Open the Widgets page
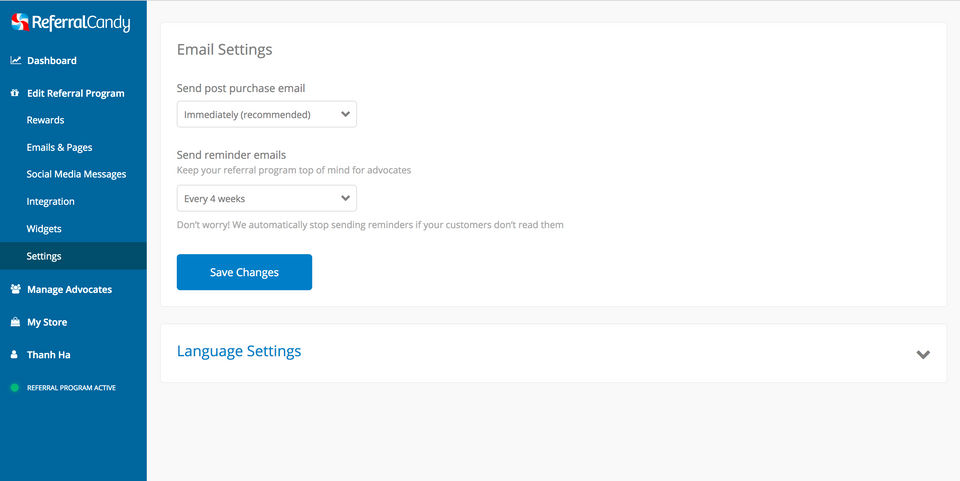The image size is (960, 481). pos(44,229)
